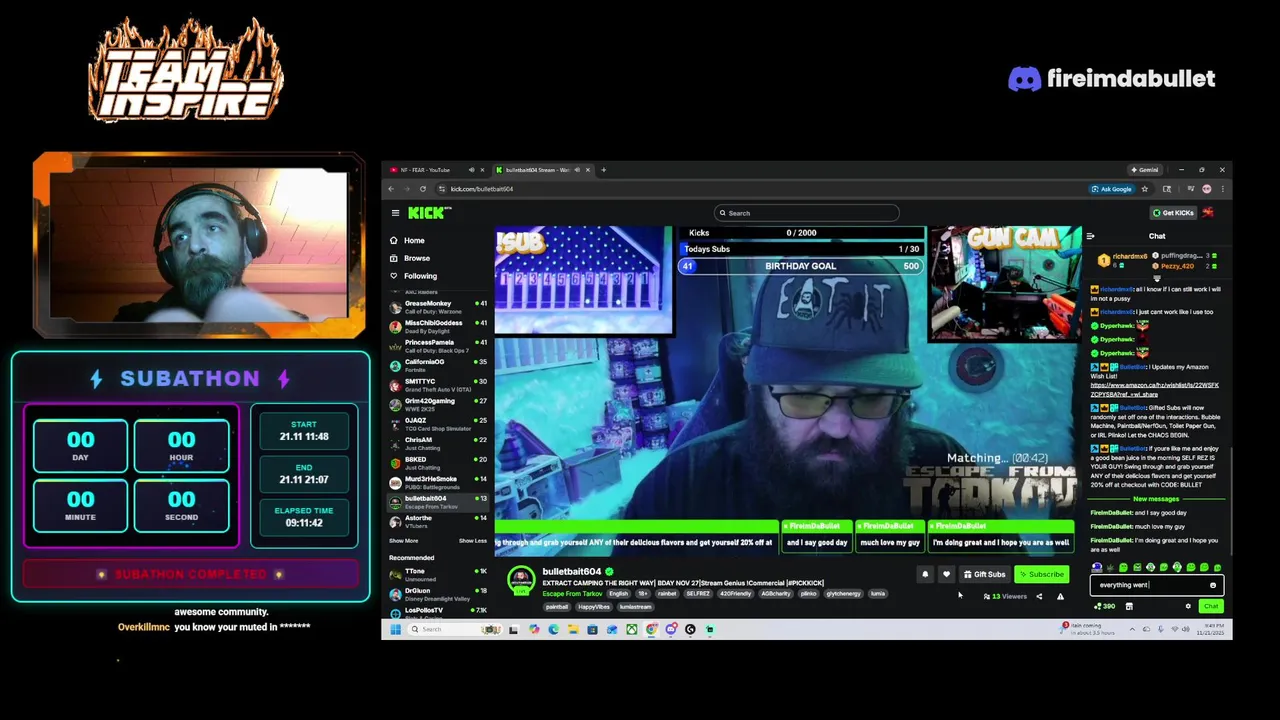Open GreaseMonkey channel in sidebar
Viewport: 1280px width, 720px height.
(438, 307)
